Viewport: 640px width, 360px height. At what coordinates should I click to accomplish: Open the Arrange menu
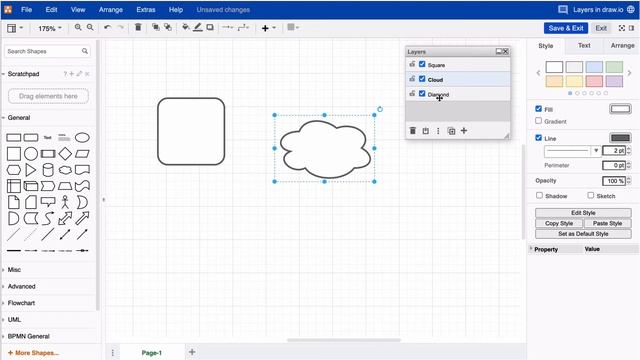(x=111, y=9)
